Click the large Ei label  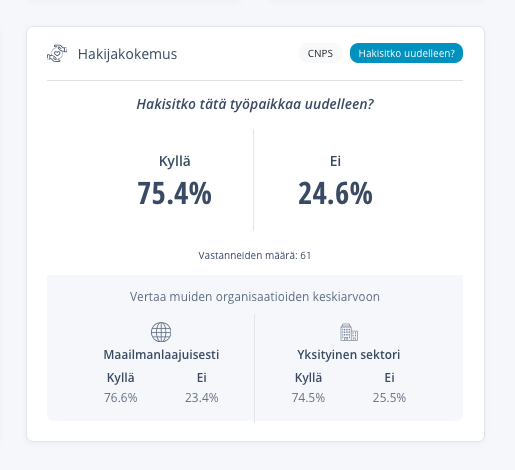(x=335, y=161)
